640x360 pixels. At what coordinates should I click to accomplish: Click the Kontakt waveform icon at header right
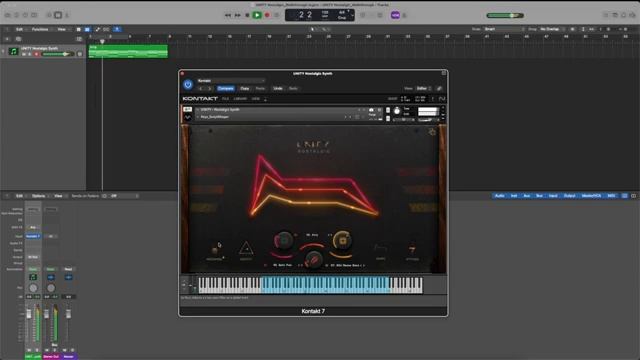click(x=442, y=99)
